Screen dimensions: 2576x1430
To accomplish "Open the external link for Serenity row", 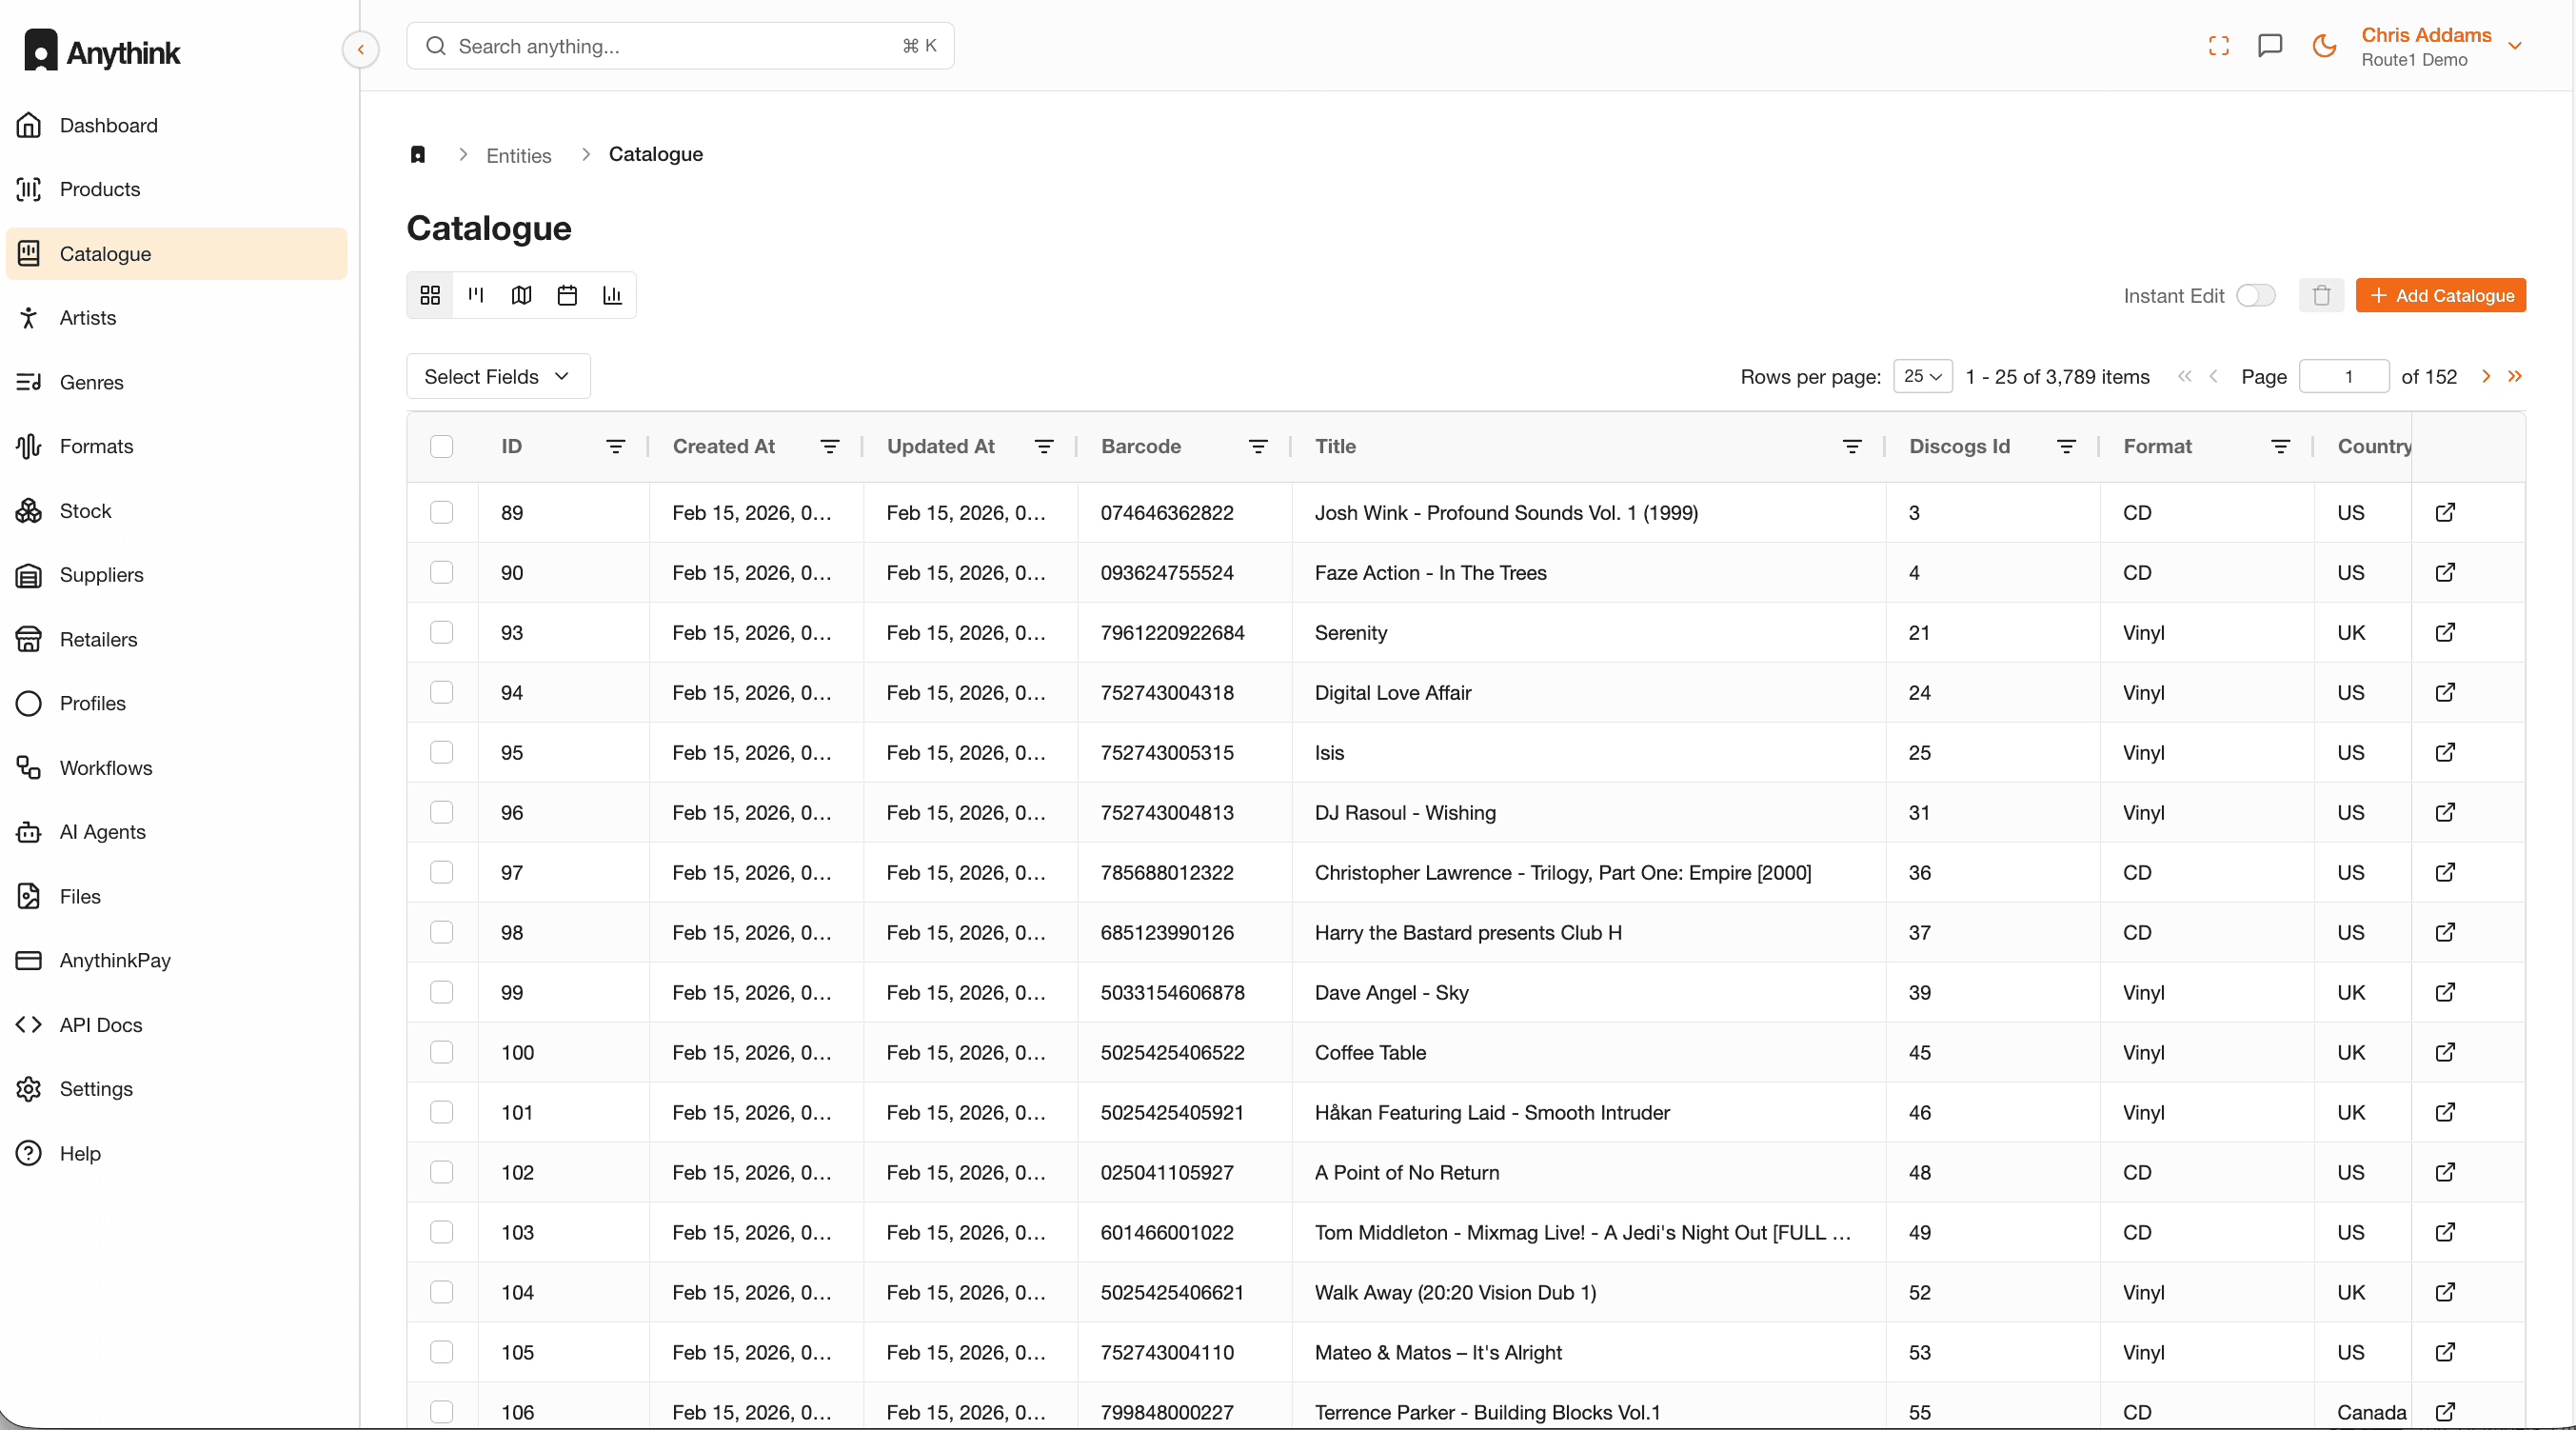I will 2446,632.
